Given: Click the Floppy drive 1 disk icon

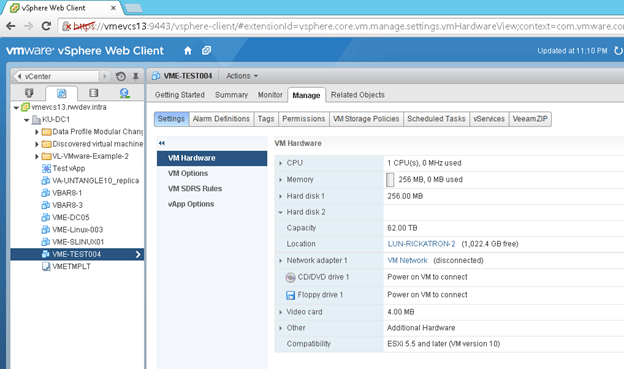Looking at the screenshot, I should tap(291, 295).
